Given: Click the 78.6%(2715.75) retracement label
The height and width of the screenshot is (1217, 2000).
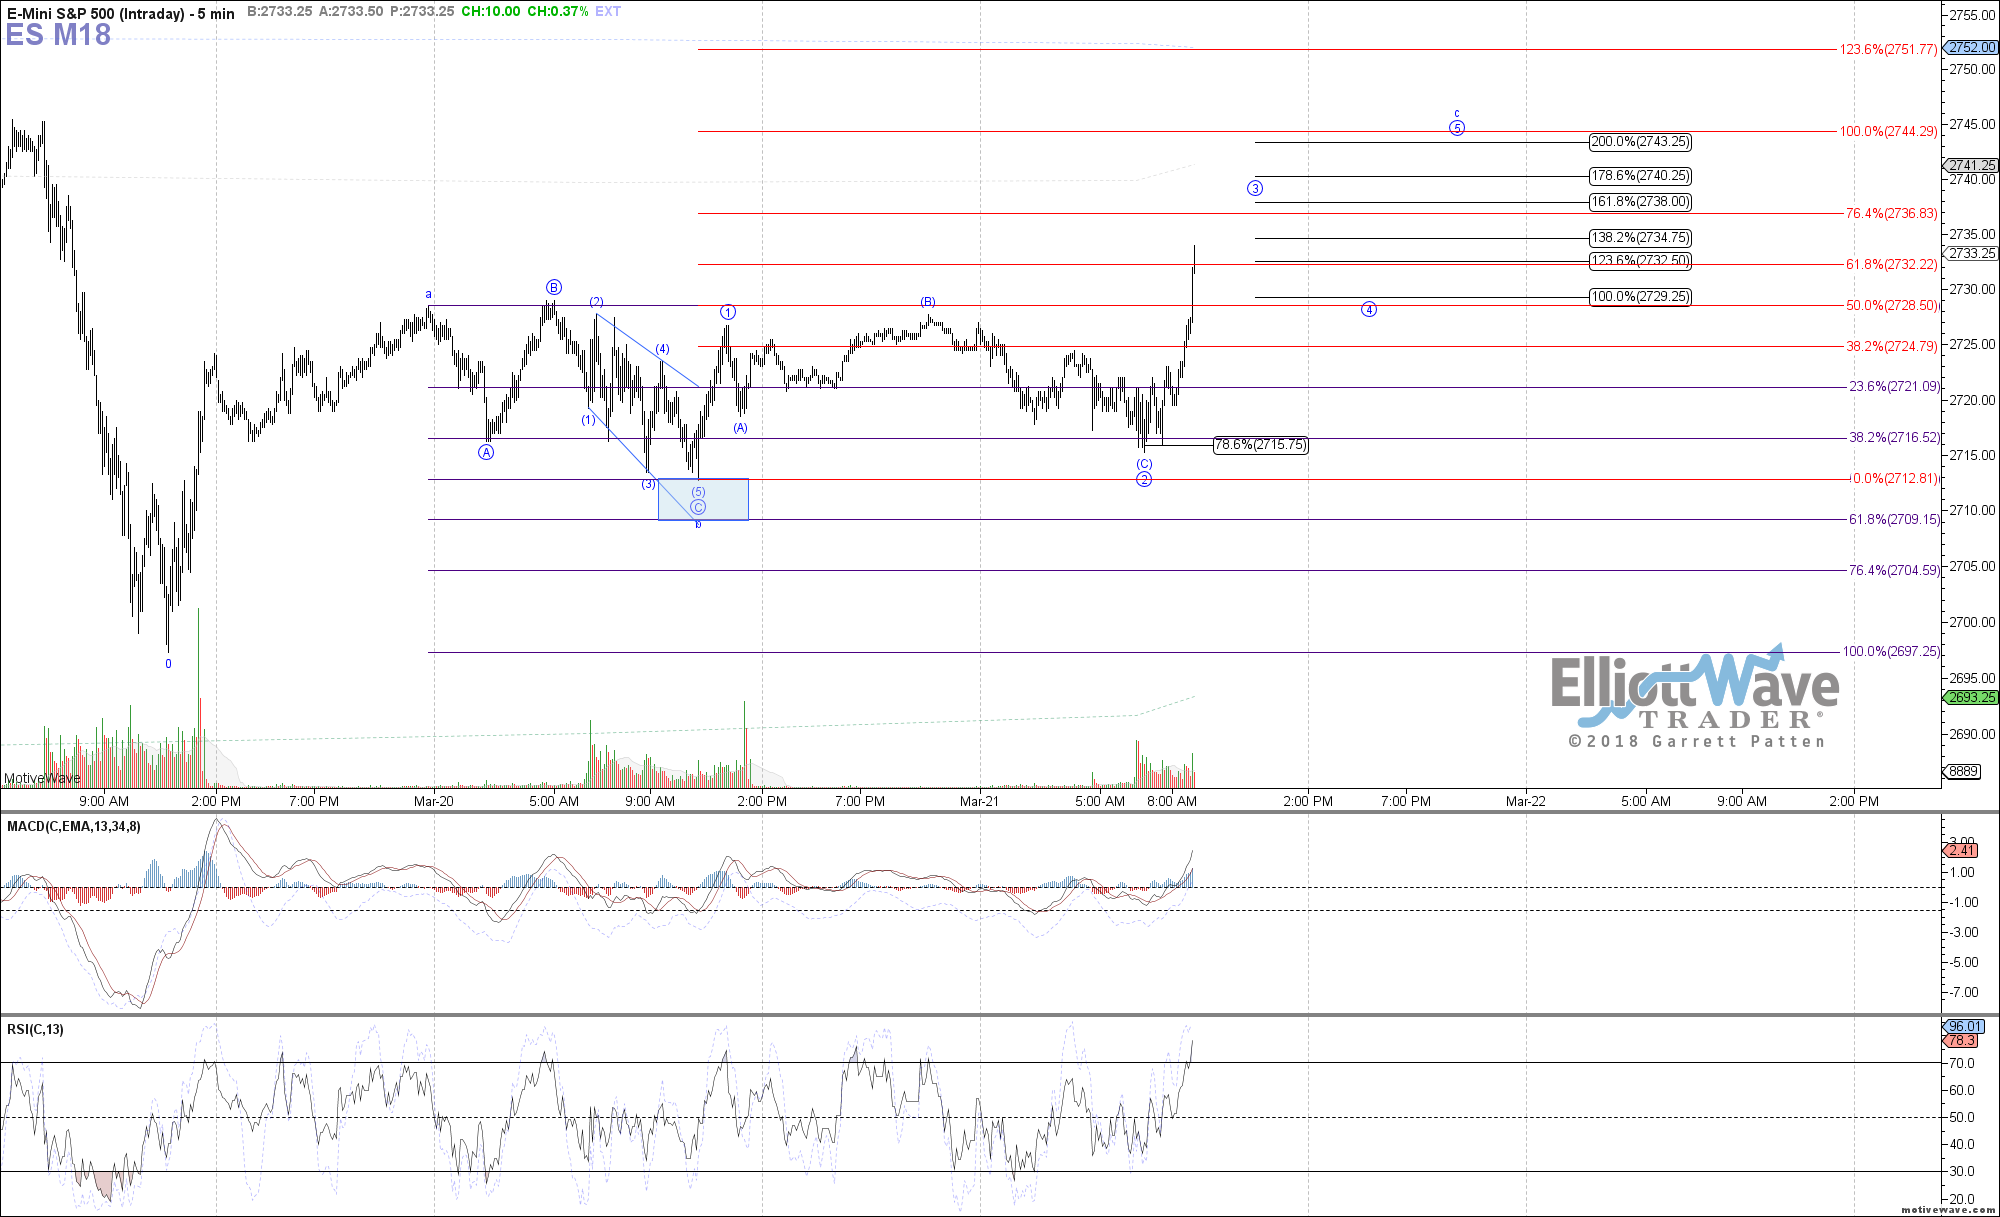Looking at the screenshot, I should 1260,445.
